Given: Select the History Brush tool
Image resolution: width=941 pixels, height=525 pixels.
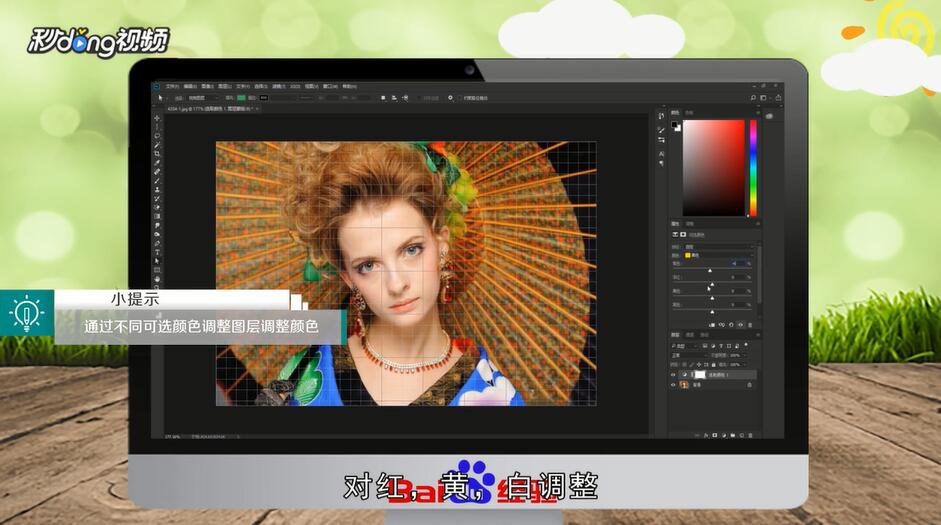Looking at the screenshot, I should pyautogui.click(x=157, y=198).
